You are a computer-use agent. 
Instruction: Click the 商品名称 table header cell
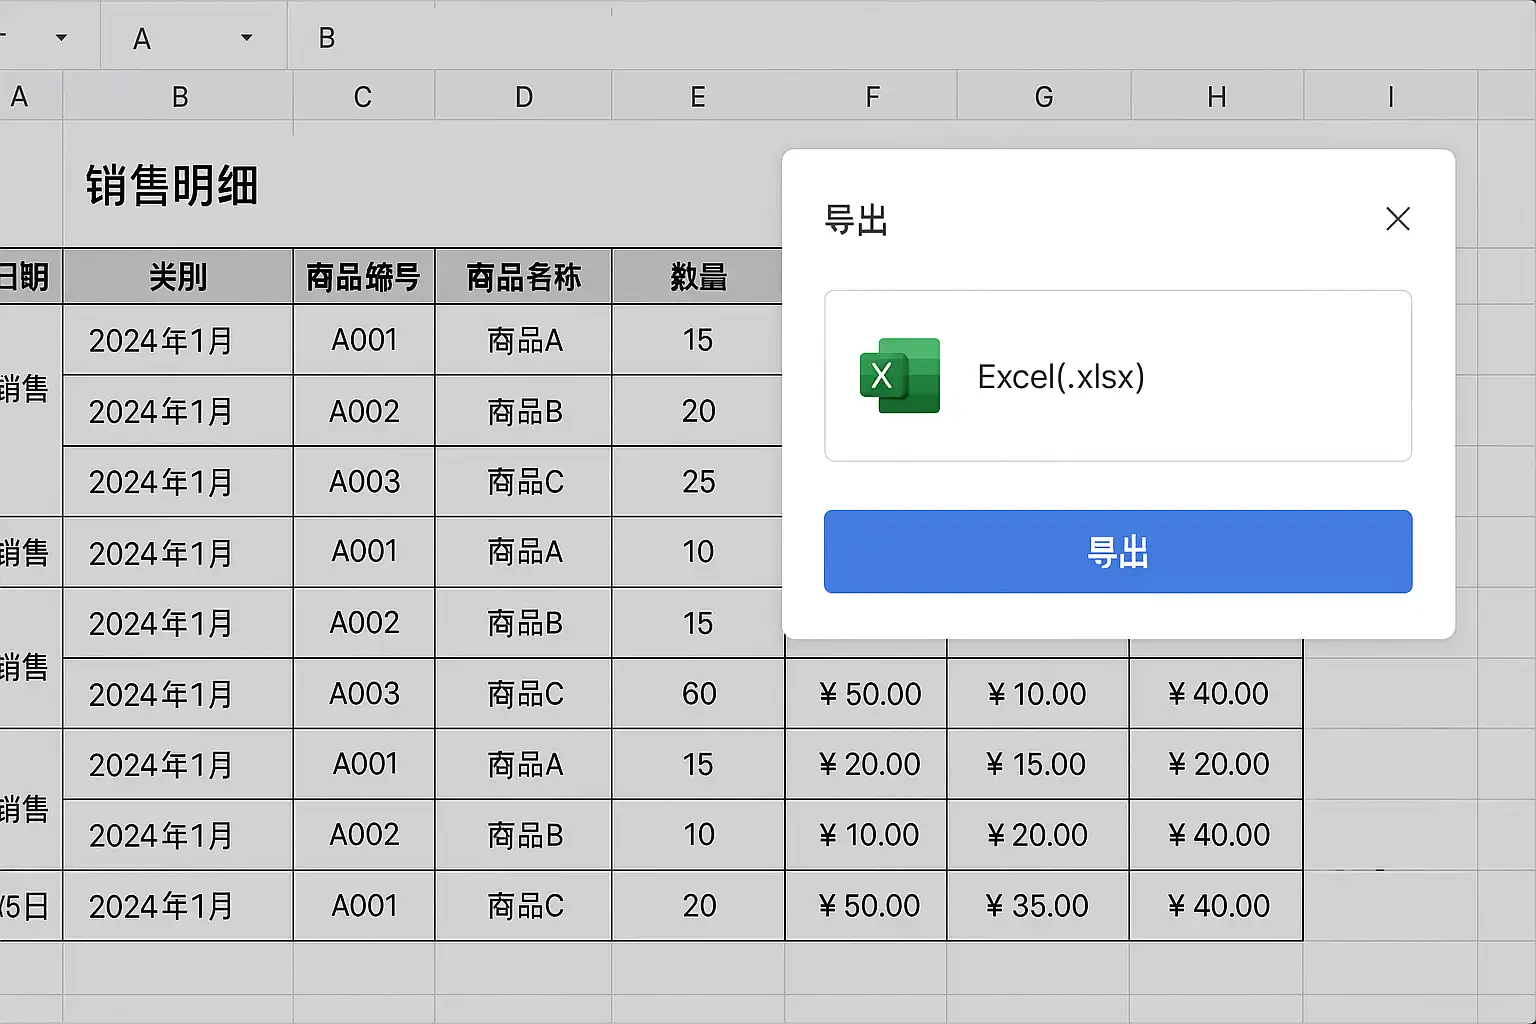[523, 277]
